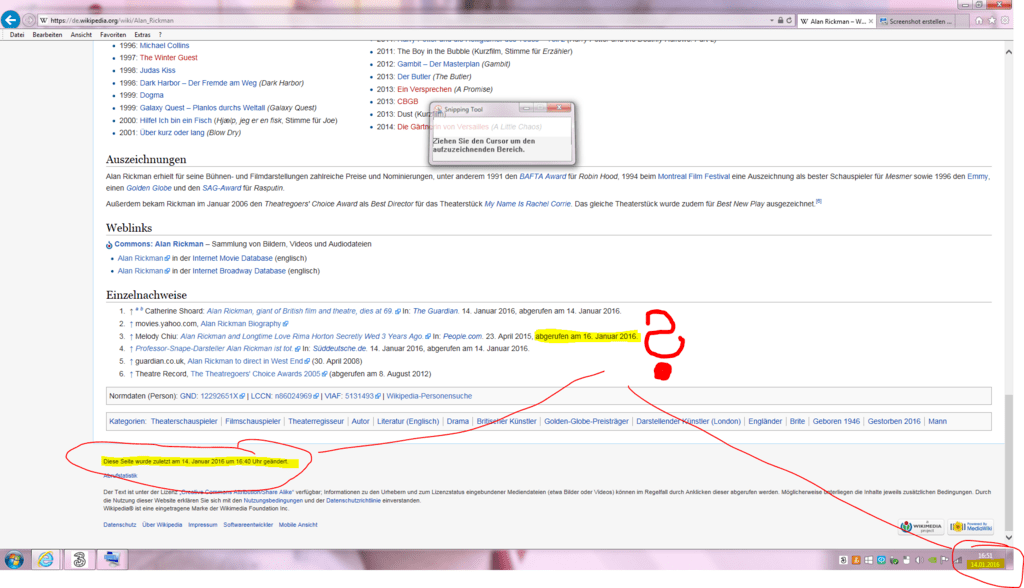Go back with the blue back arrow

10,20
